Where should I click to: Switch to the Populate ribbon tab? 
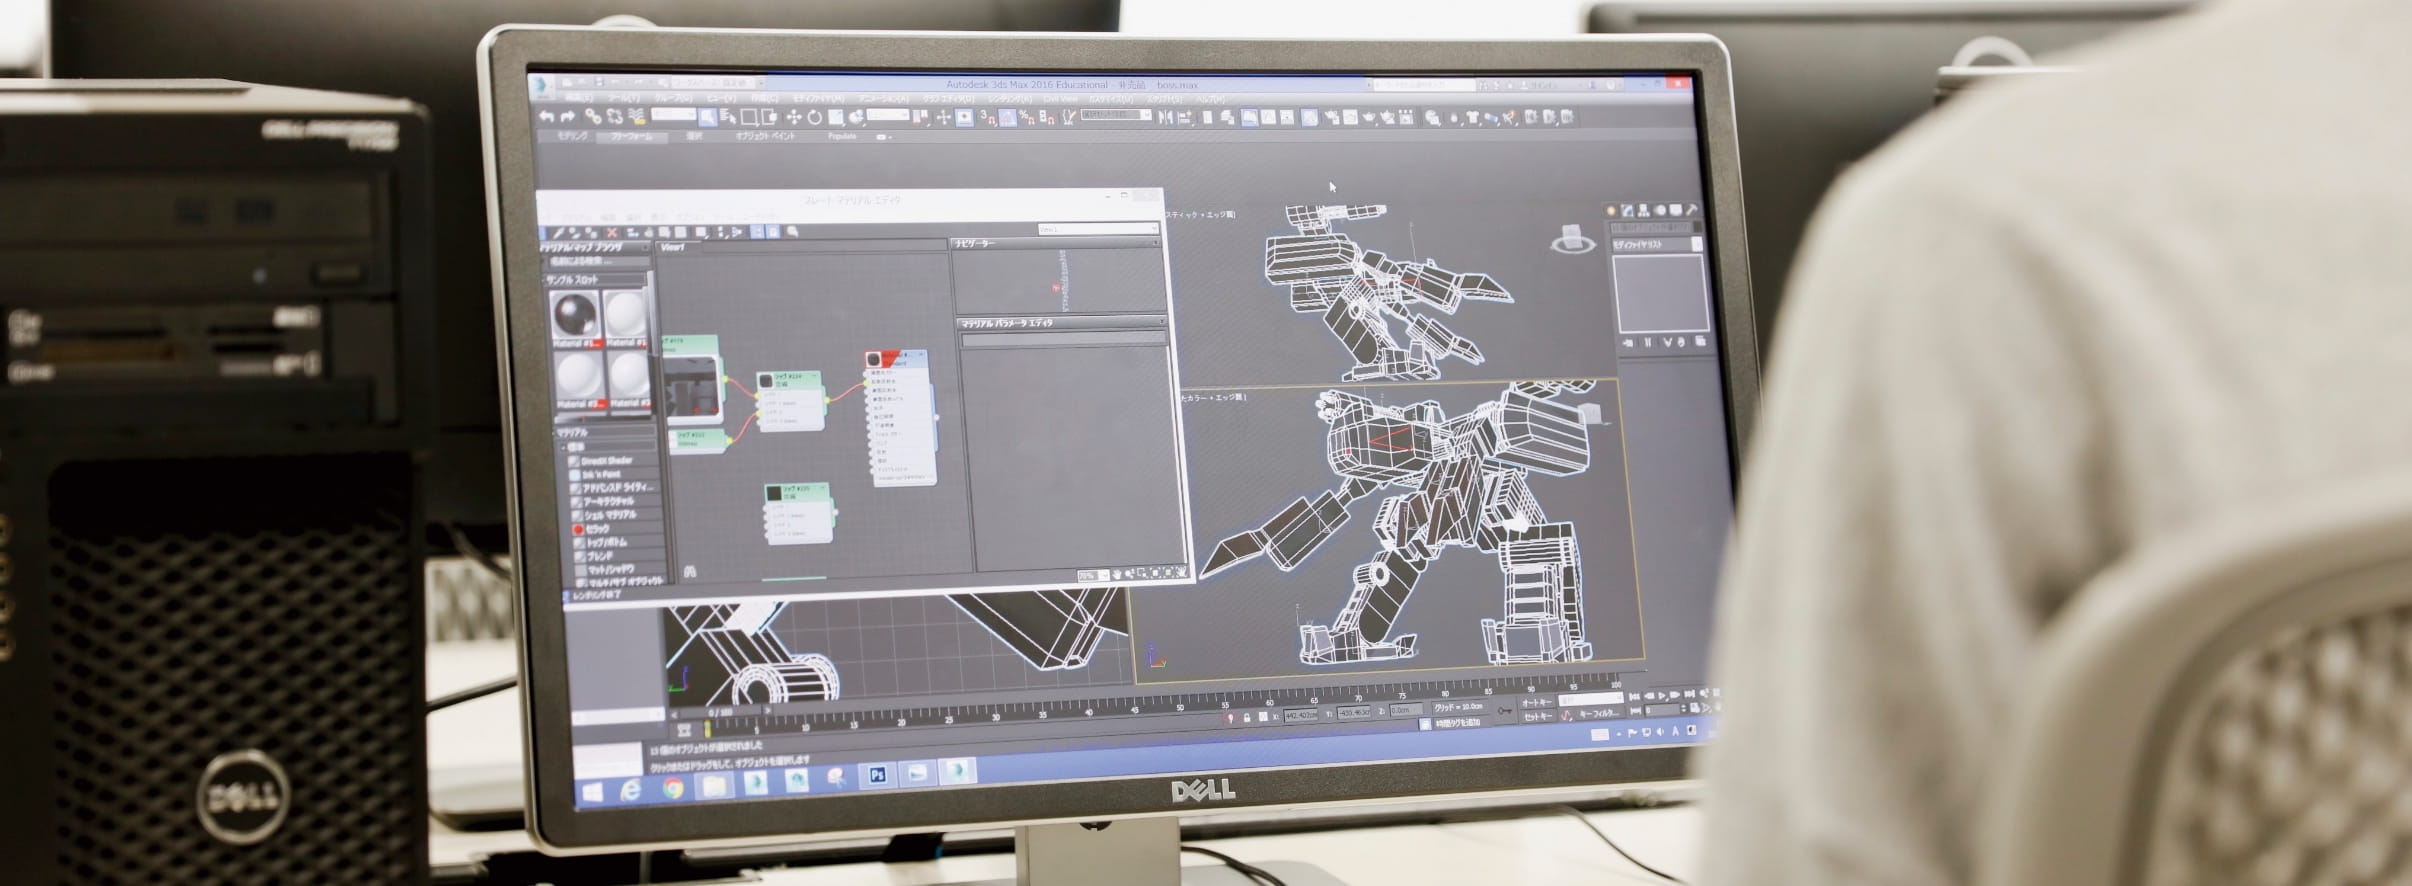click(842, 136)
